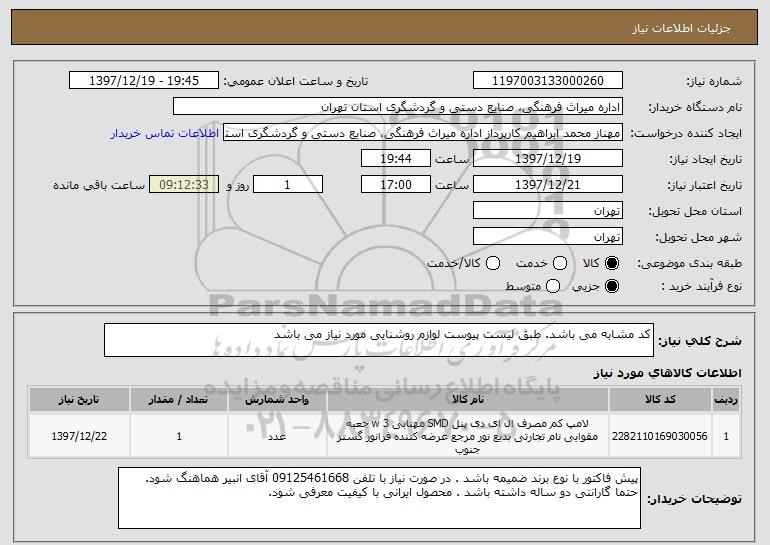Click the creation time field 19:44

pyautogui.click(x=396, y=159)
